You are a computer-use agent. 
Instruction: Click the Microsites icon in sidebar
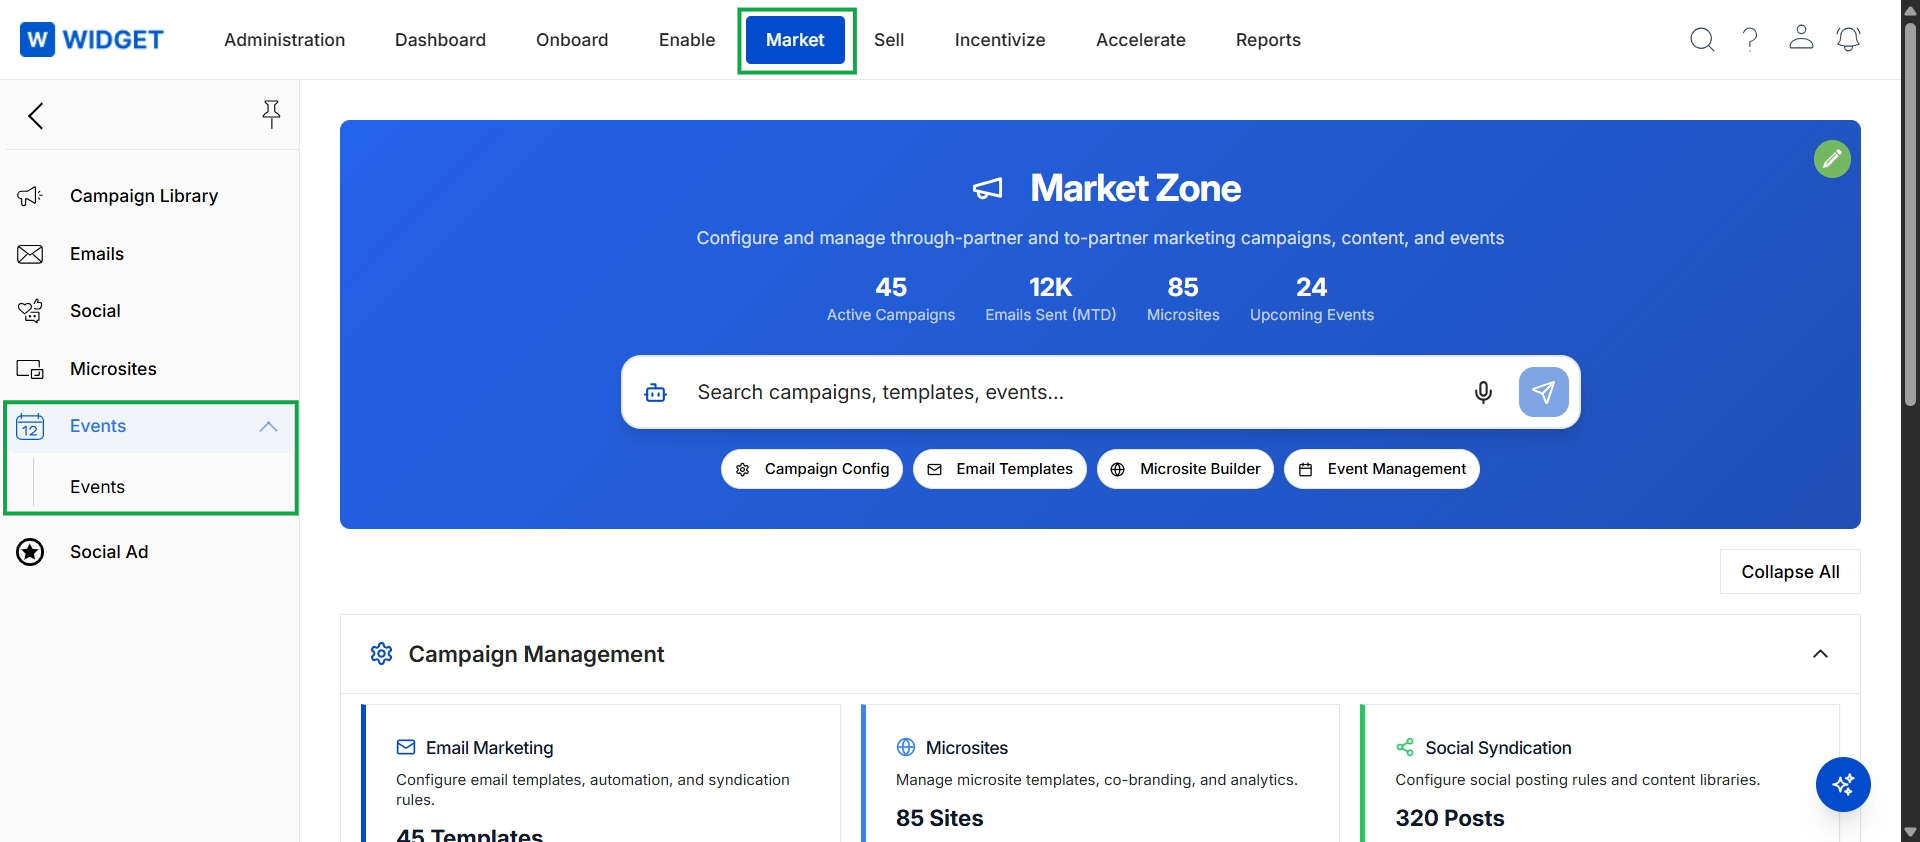tap(30, 369)
